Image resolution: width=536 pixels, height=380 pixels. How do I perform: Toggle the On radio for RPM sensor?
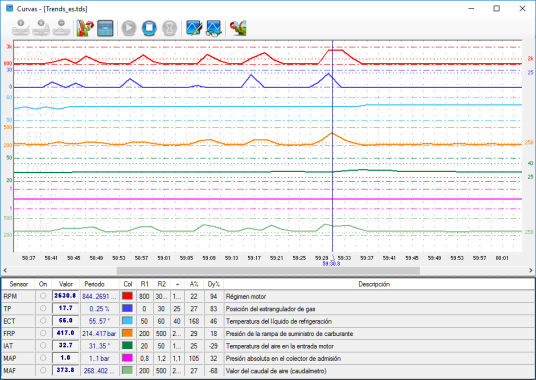[43, 296]
